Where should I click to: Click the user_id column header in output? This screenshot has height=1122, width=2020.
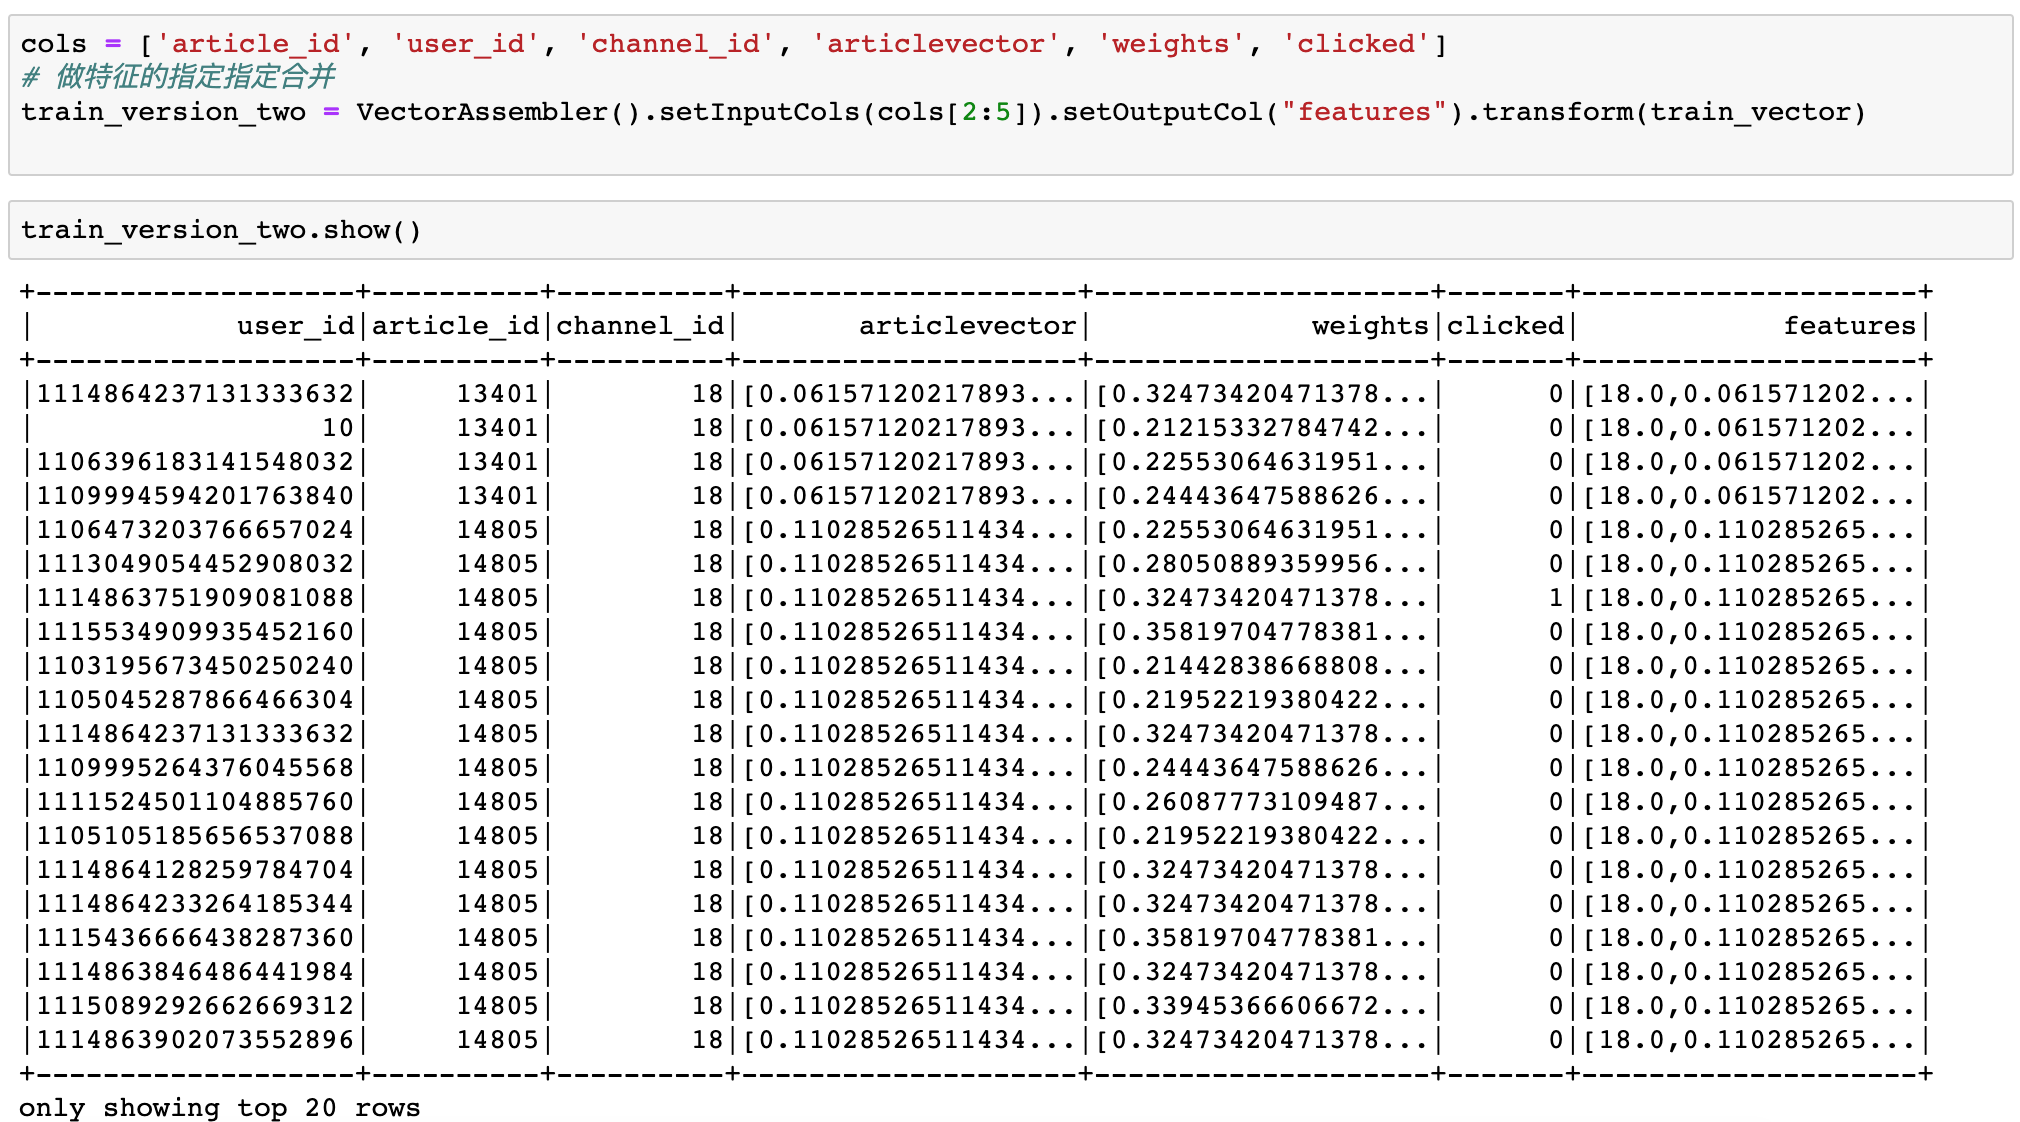point(295,326)
